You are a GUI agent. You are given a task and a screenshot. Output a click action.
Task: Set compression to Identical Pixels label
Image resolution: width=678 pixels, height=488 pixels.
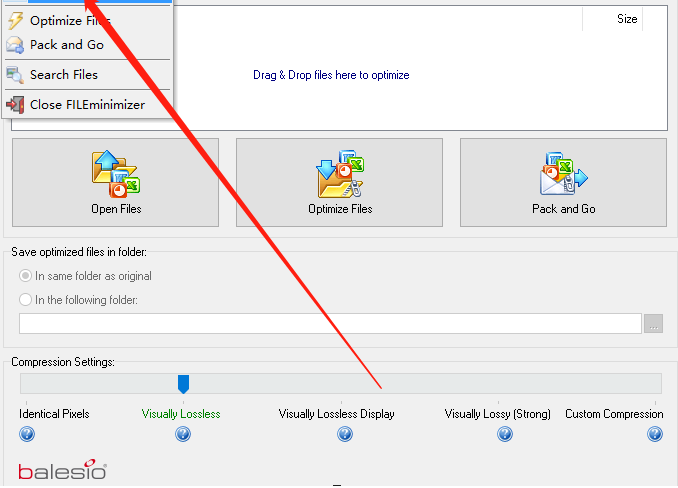click(x=54, y=414)
